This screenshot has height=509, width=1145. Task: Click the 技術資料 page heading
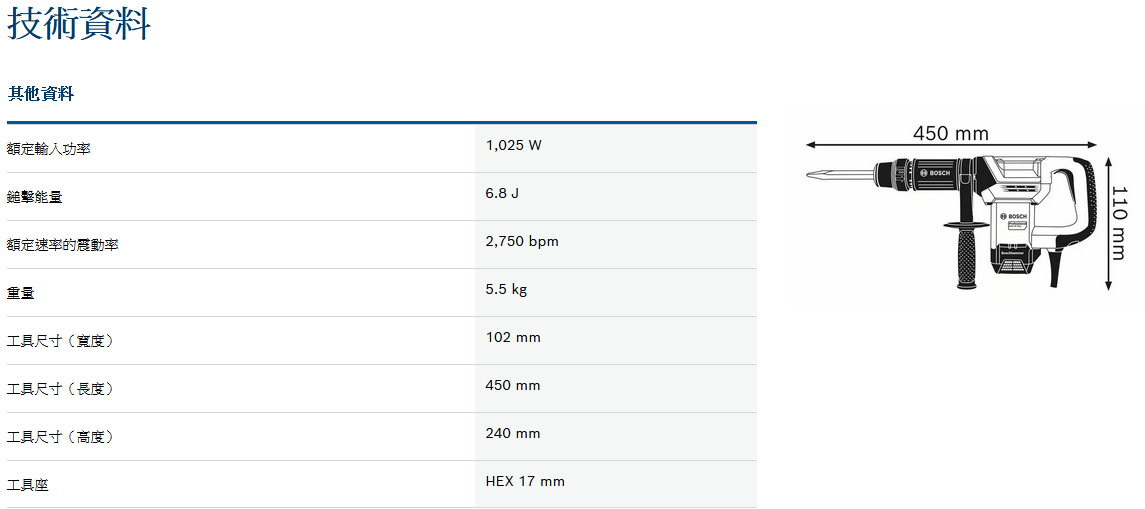click(79, 23)
